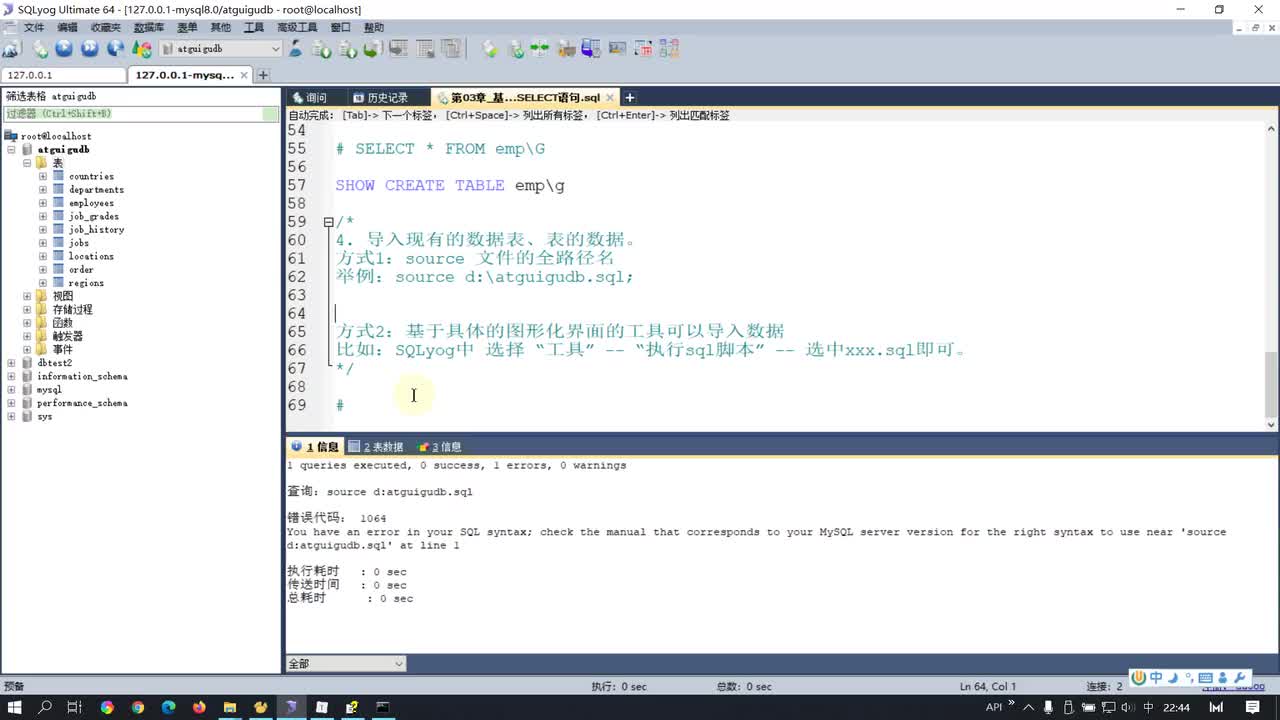The width and height of the screenshot is (1280, 720).
Task: Close the 第03章 SELECT语句.sql tab
Action: pos(609,97)
